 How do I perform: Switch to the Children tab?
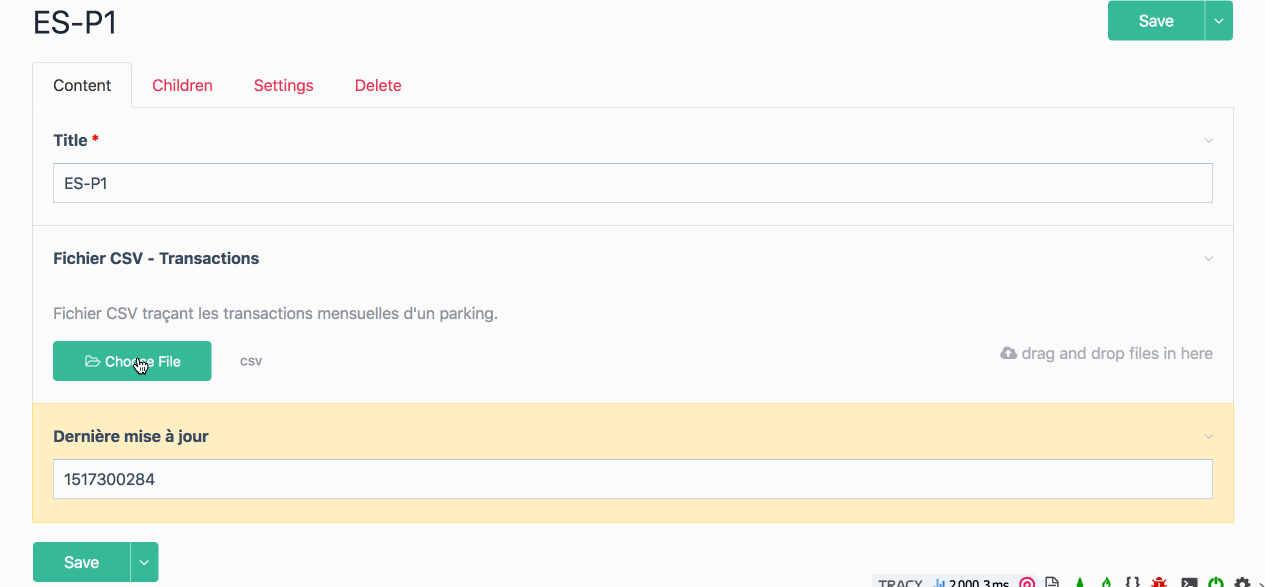(x=182, y=85)
